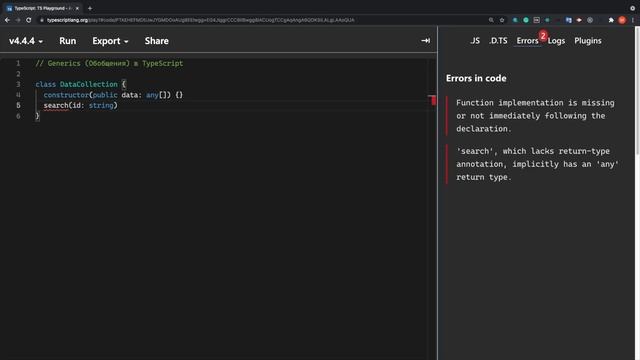Close the TS Playground browser tab

click(x=77, y=8)
